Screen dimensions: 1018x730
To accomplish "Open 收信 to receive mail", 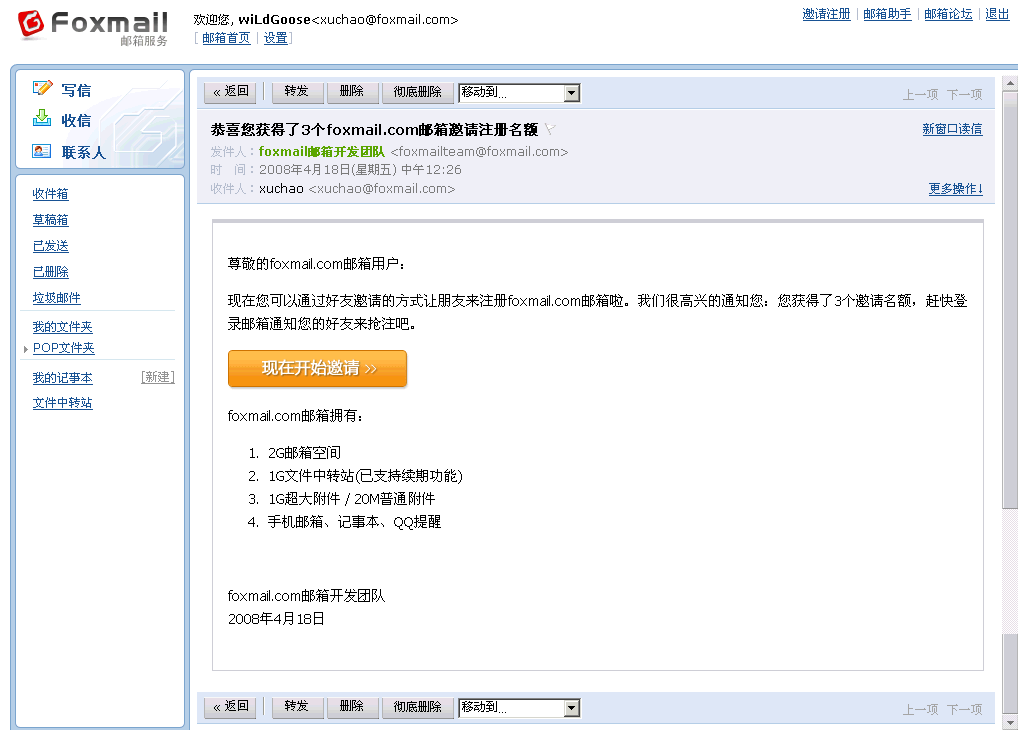I will click(x=76, y=121).
